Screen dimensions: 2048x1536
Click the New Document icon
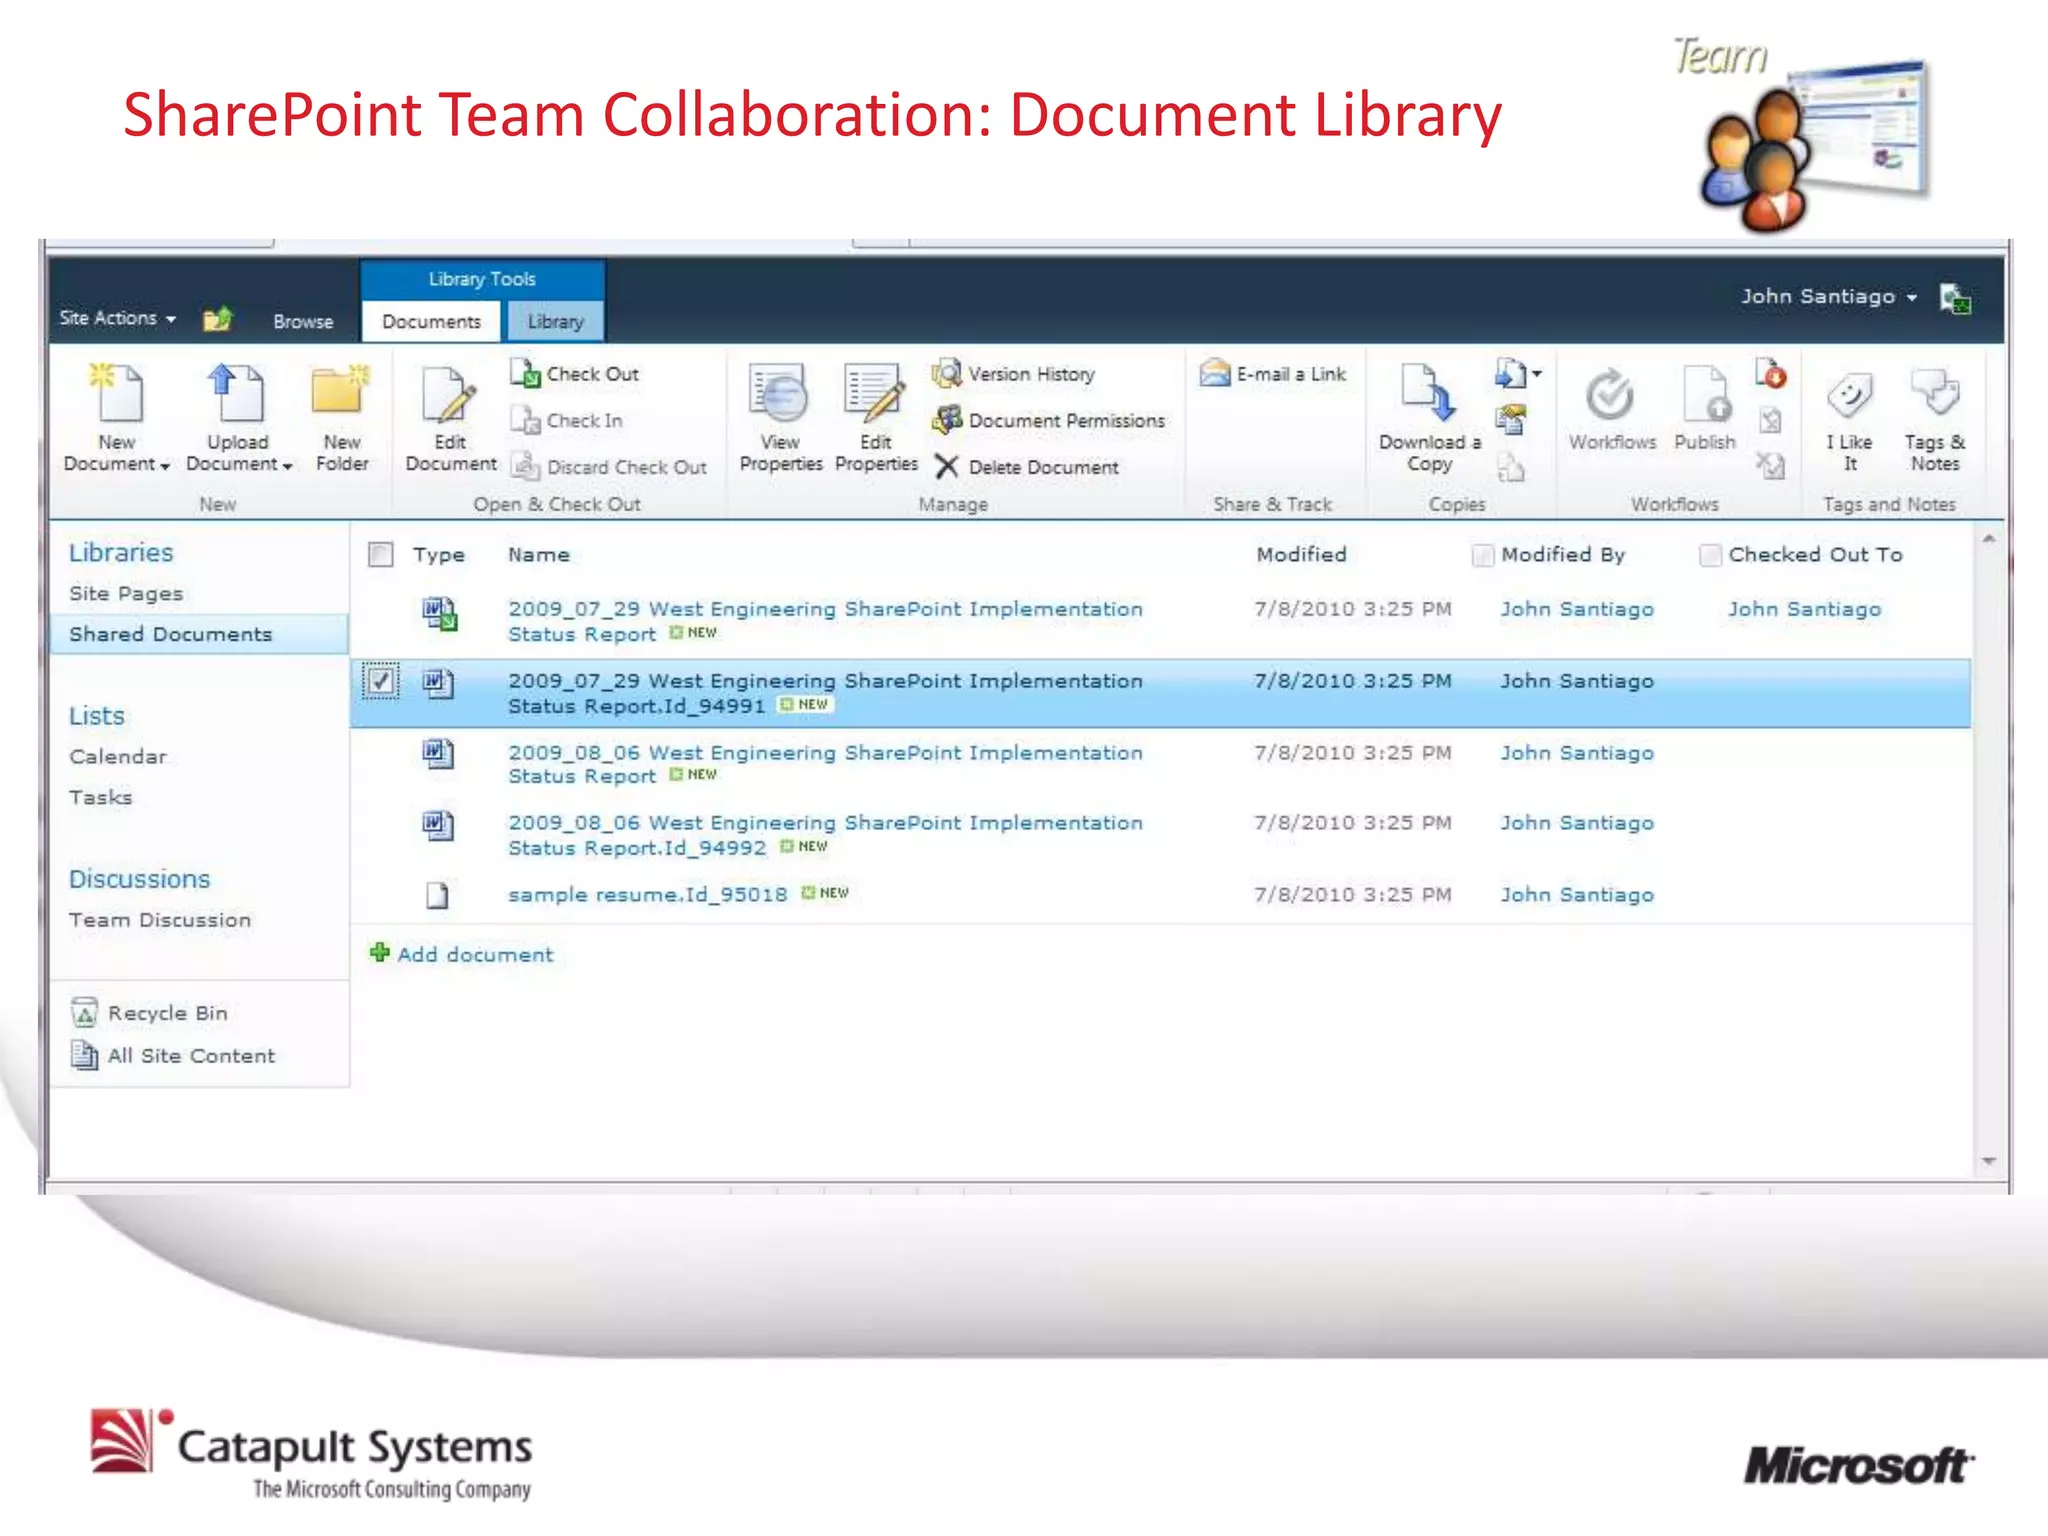(118, 393)
